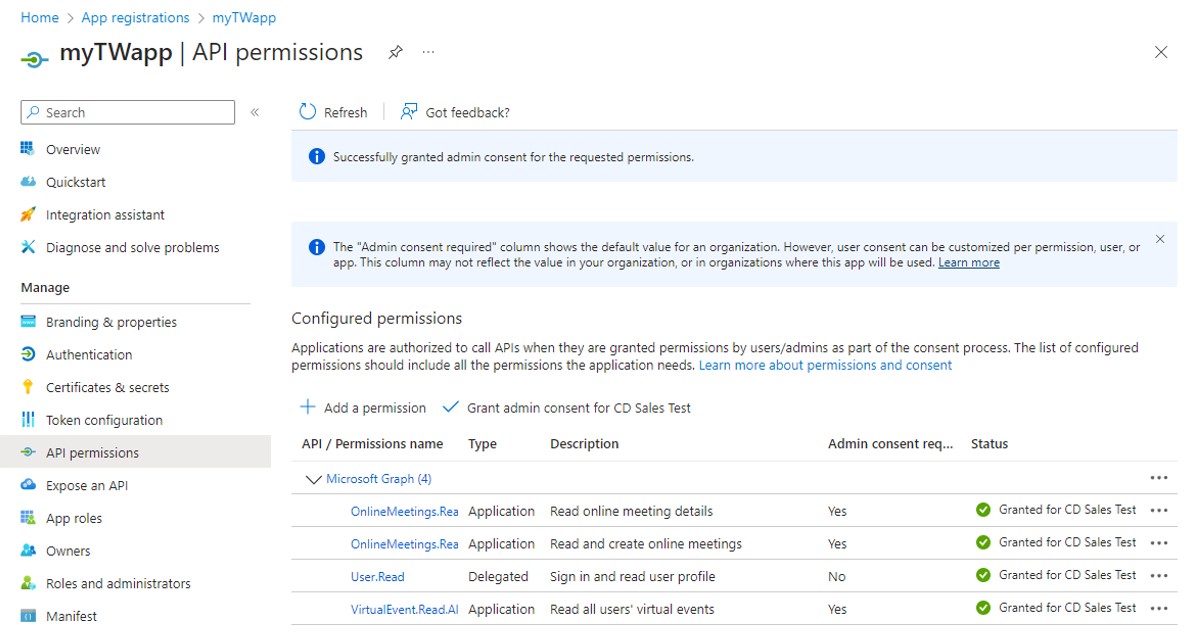Click the Manifest icon in the sidebar

[x=28, y=615]
